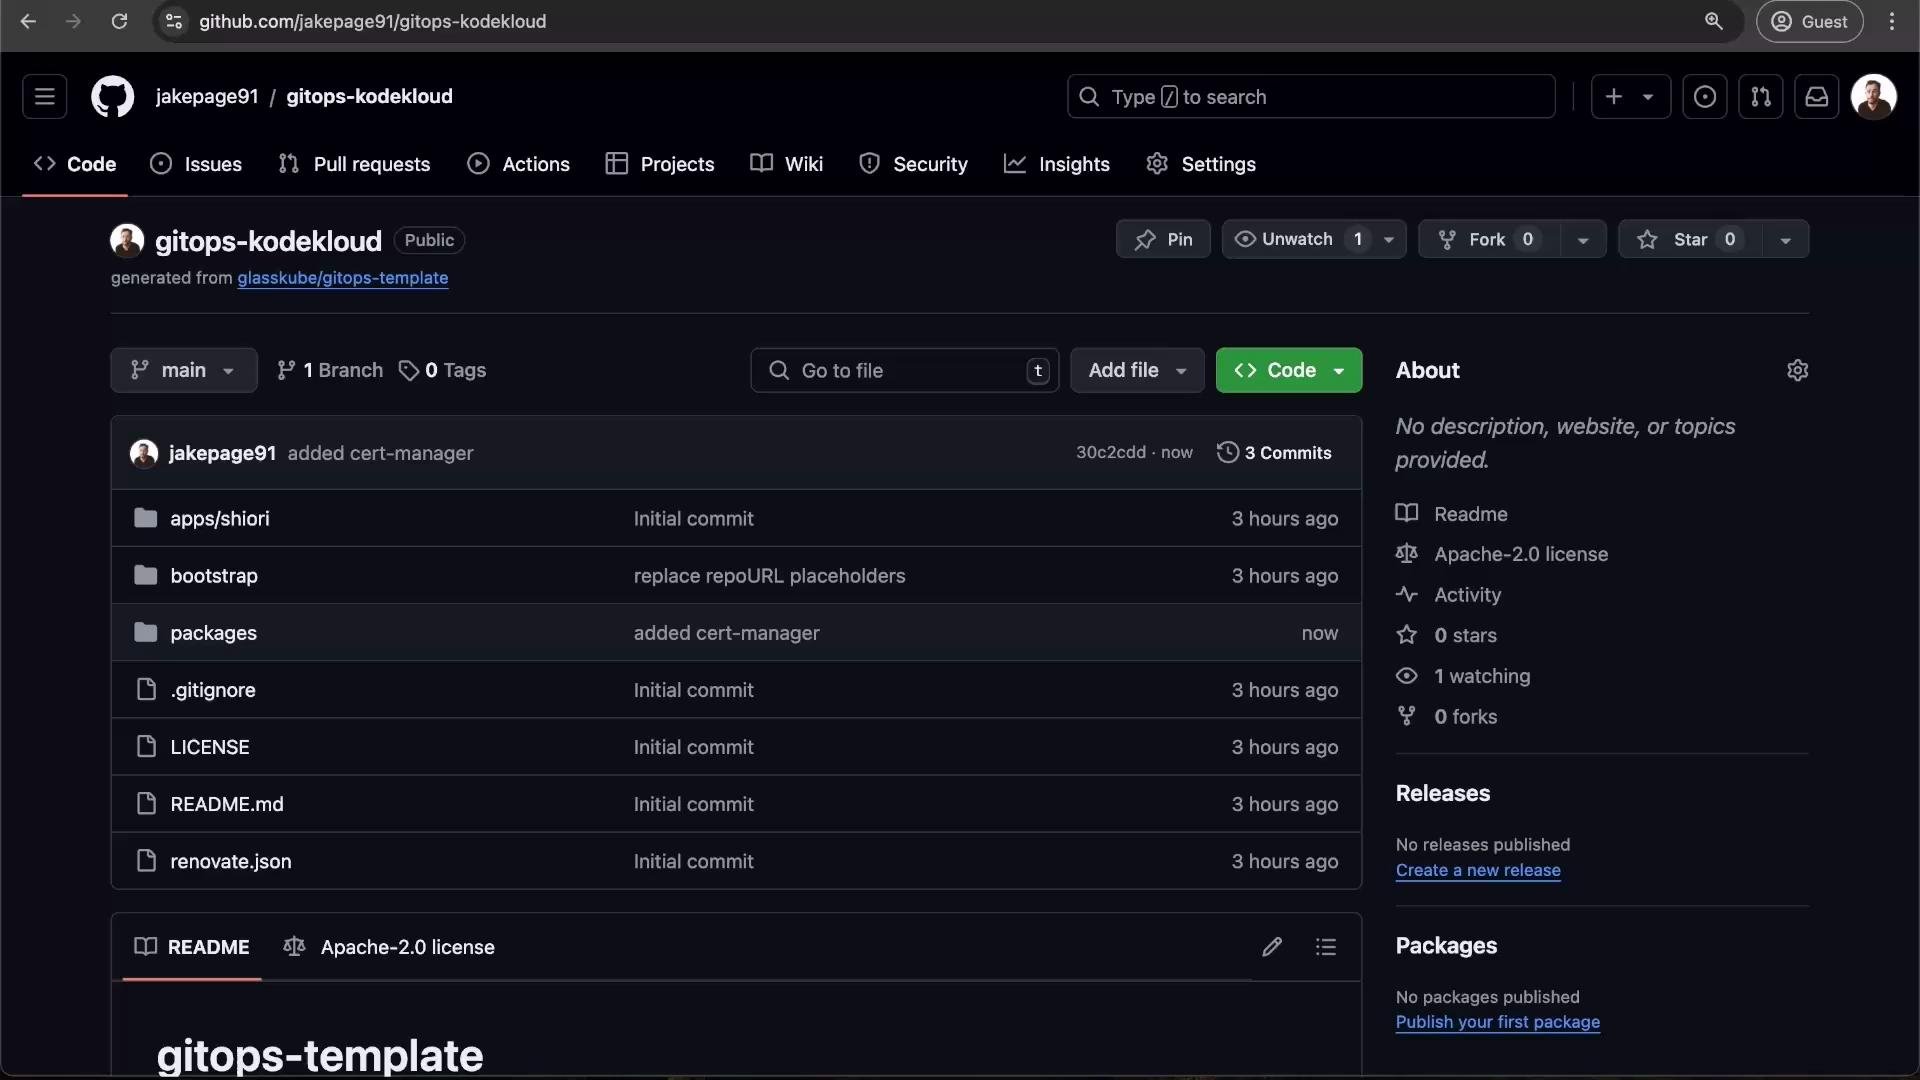Open the renovate.json file
Screen dimensions: 1920x1080
click(x=231, y=861)
